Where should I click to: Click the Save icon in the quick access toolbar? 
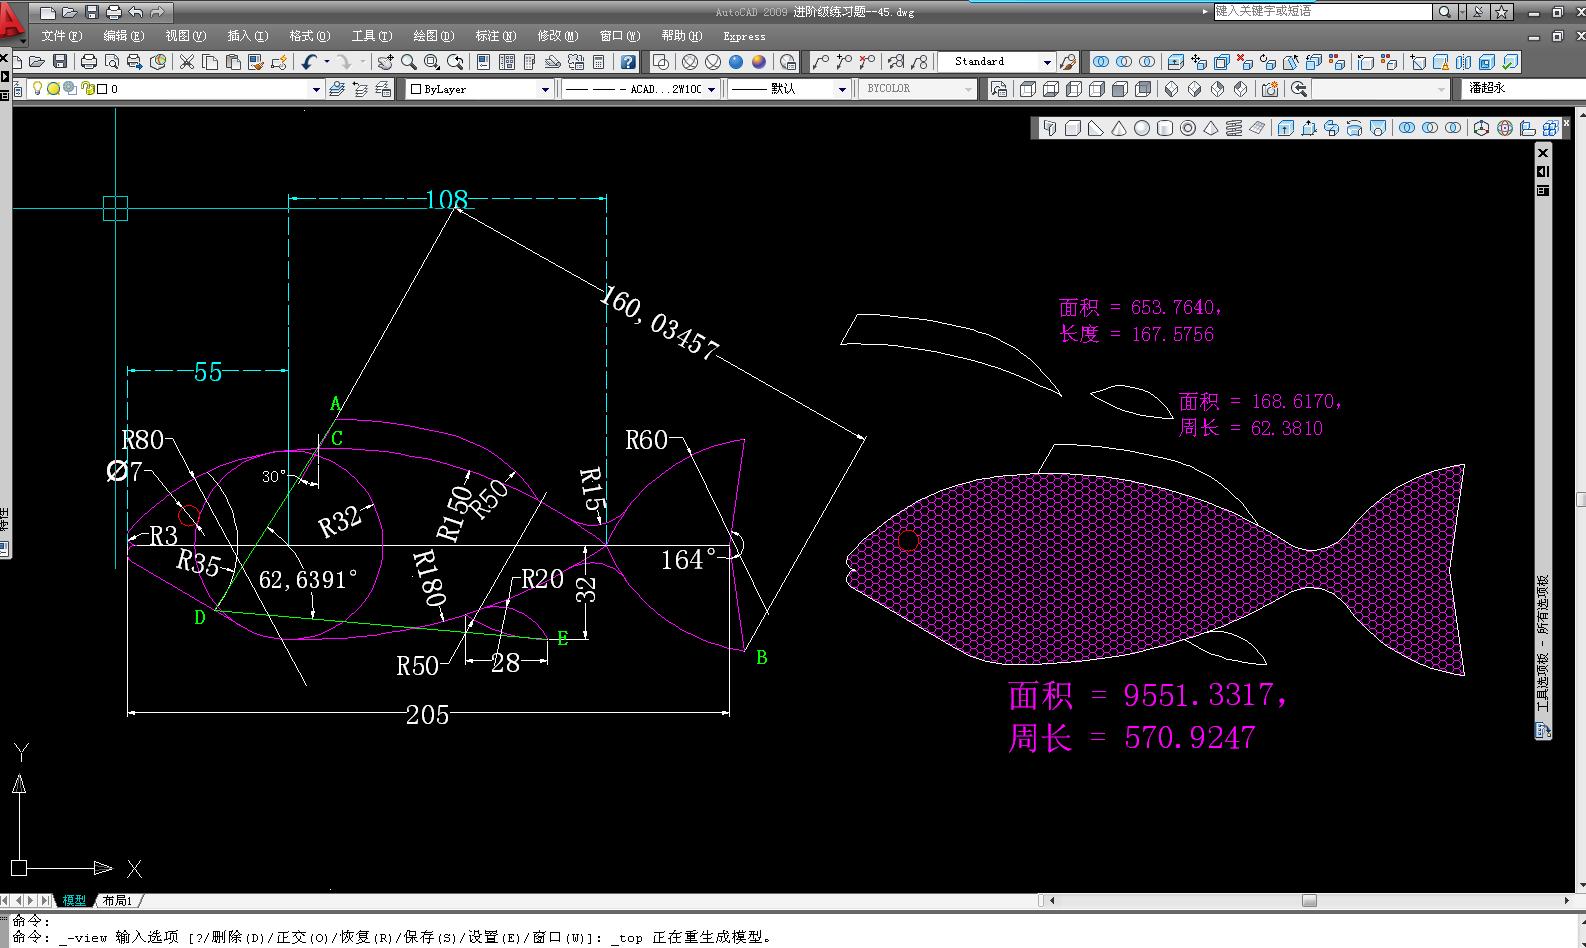click(92, 12)
